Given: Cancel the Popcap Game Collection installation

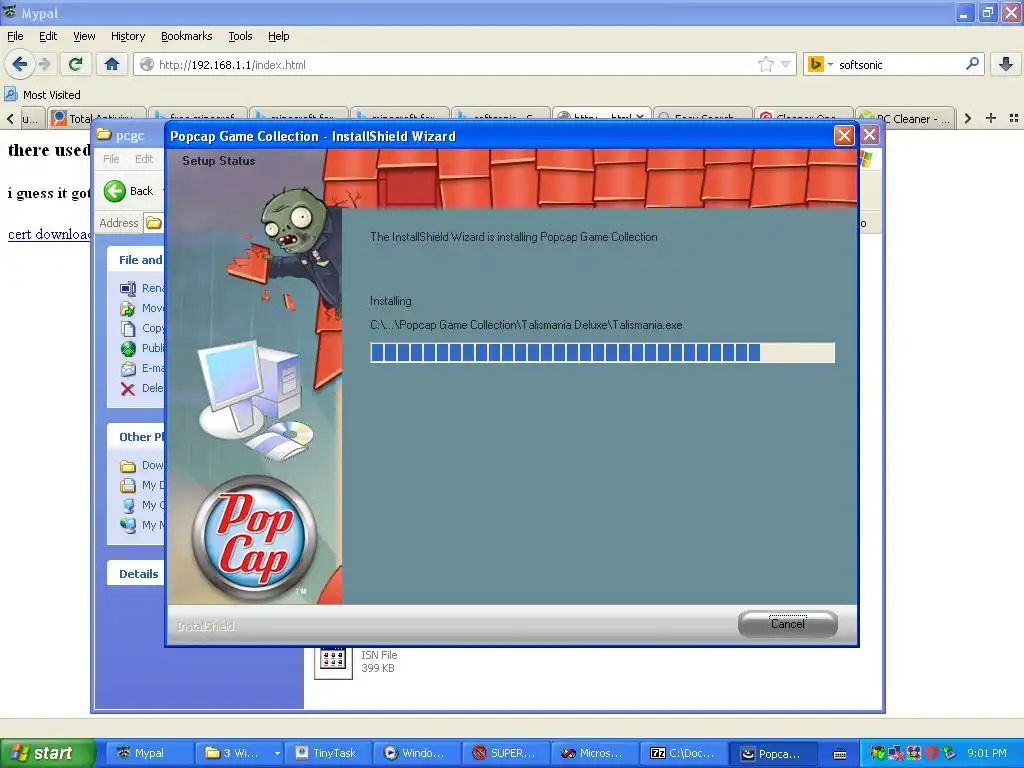Looking at the screenshot, I should (x=787, y=624).
